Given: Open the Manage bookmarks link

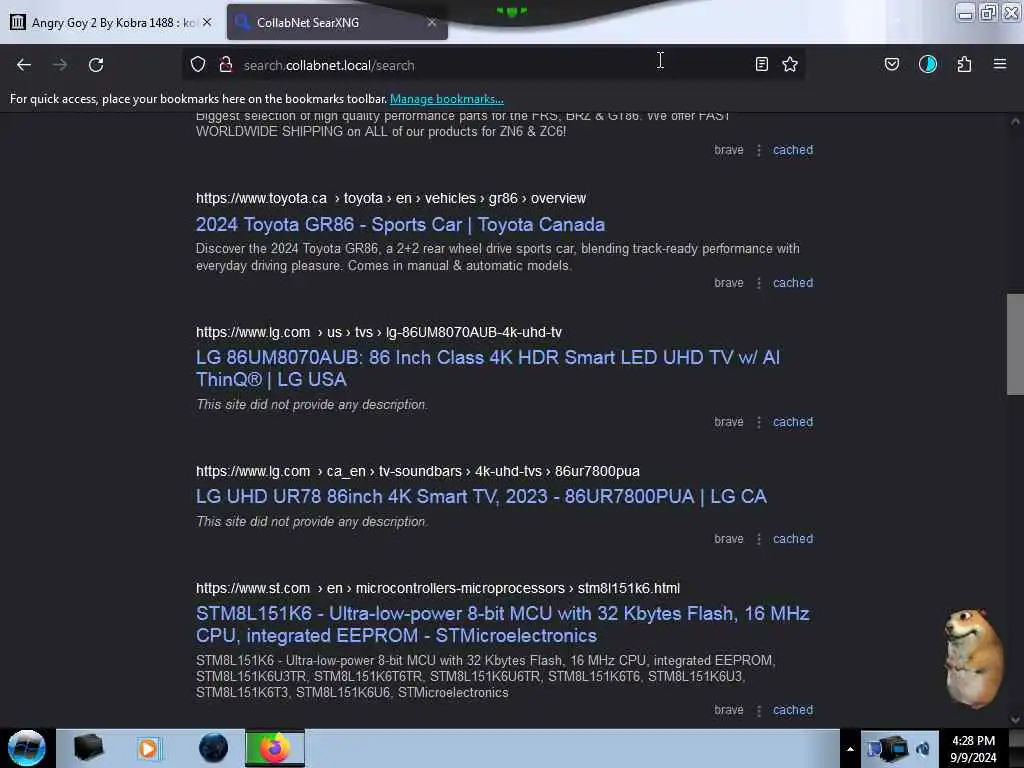Looking at the screenshot, I should [447, 99].
